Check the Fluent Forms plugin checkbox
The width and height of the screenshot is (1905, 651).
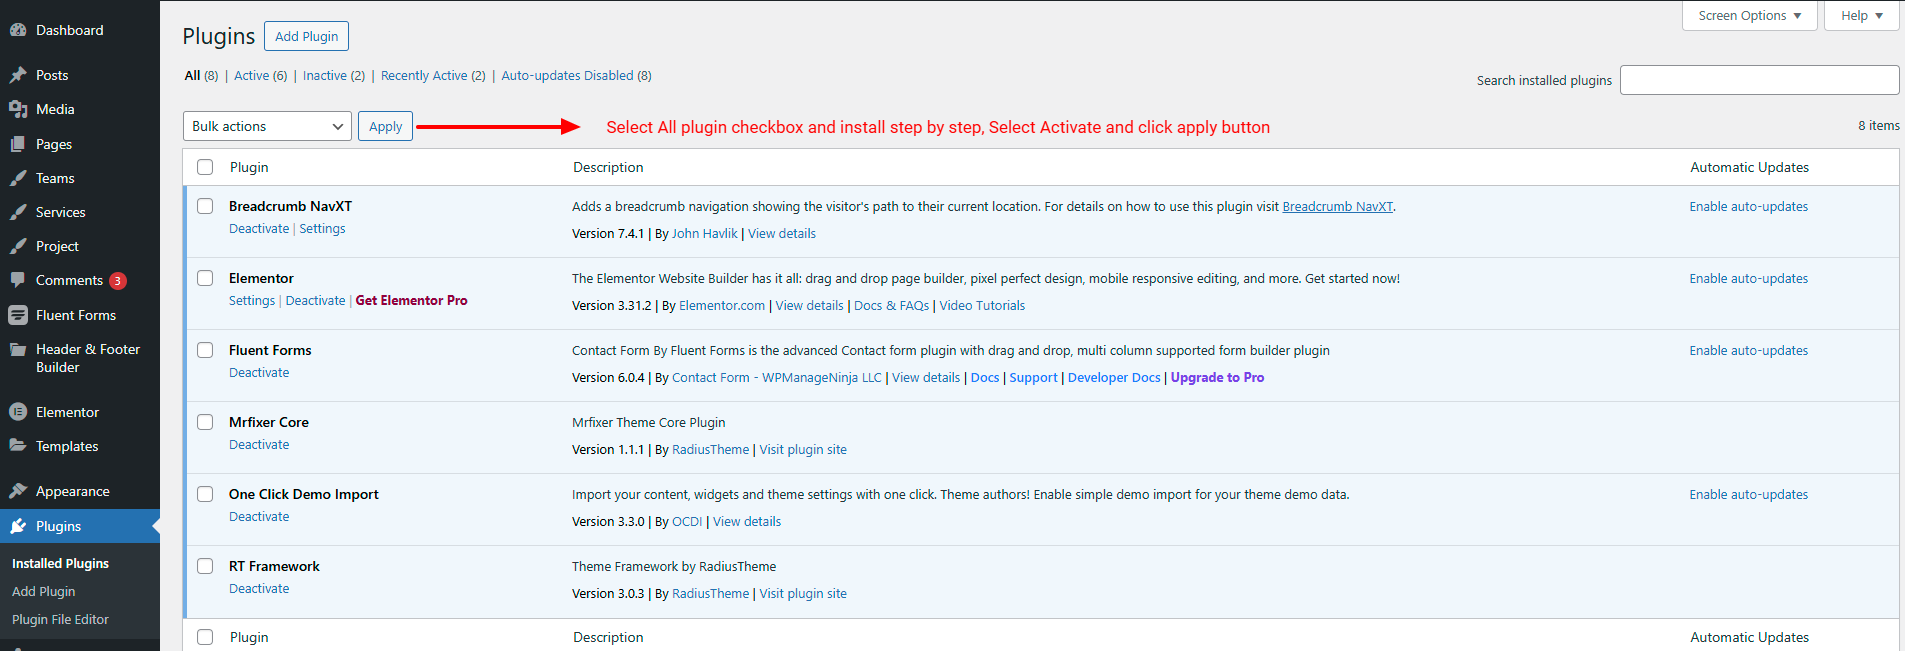click(x=205, y=350)
